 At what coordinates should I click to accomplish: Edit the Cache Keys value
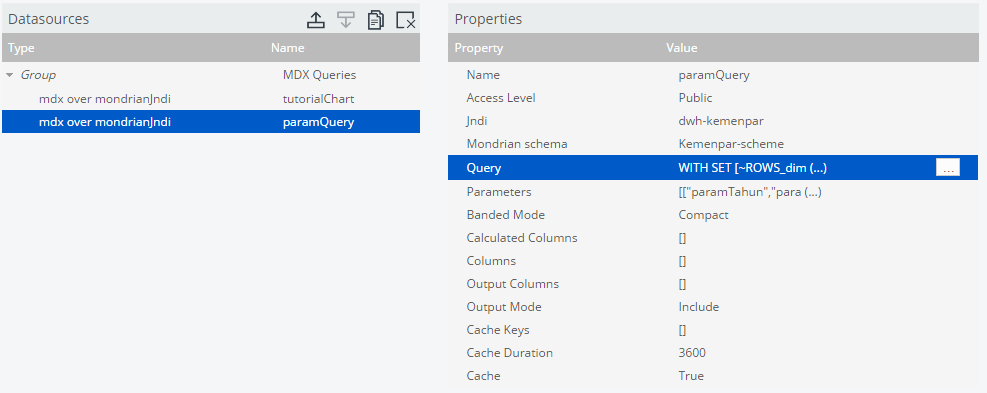point(682,330)
